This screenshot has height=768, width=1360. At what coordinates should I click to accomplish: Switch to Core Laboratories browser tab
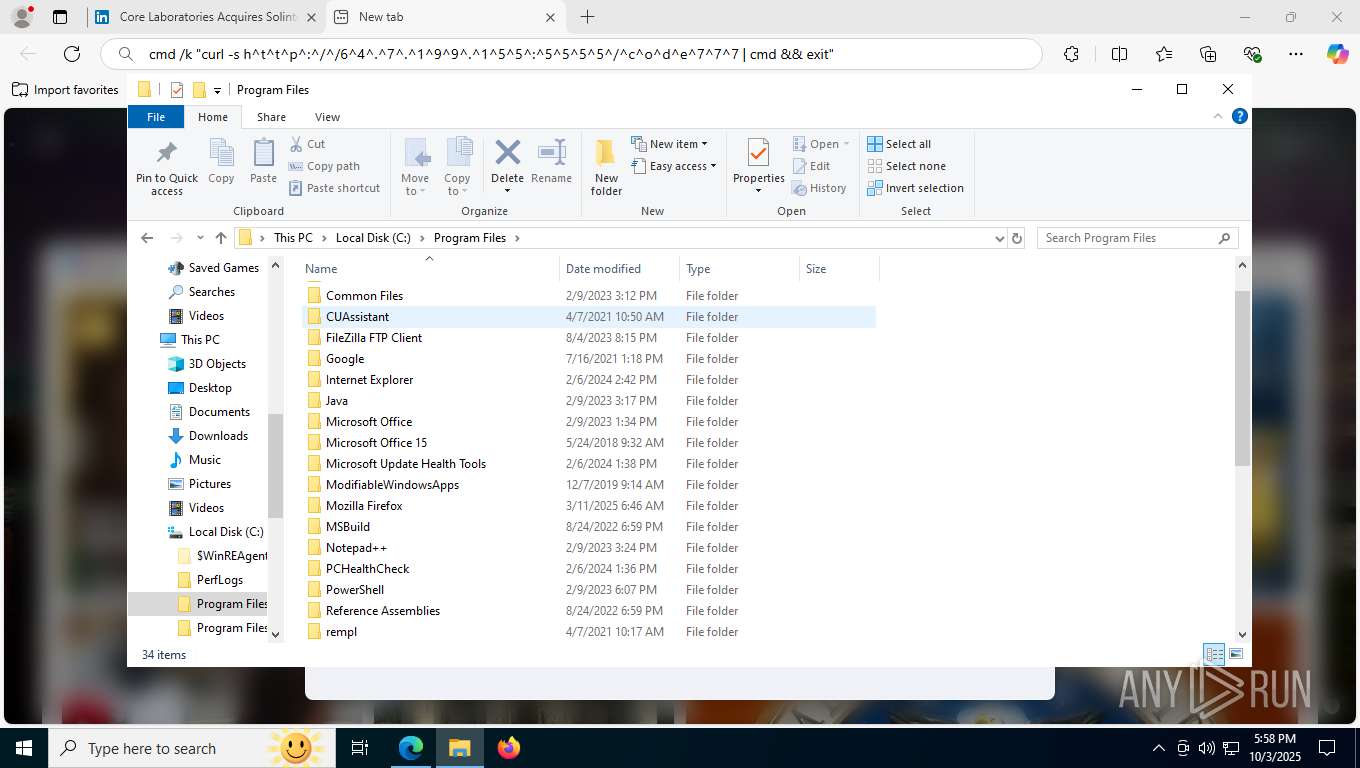(x=205, y=17)
